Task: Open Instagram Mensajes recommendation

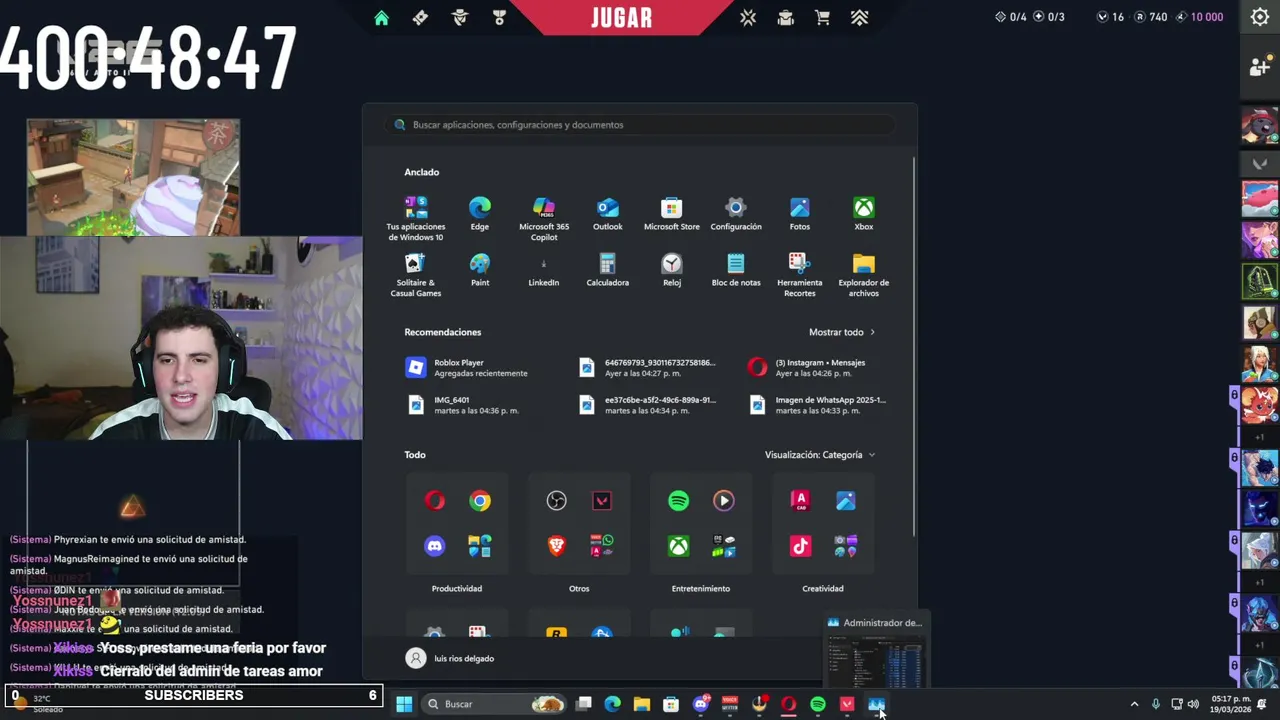Action: [x=808, y=368]
